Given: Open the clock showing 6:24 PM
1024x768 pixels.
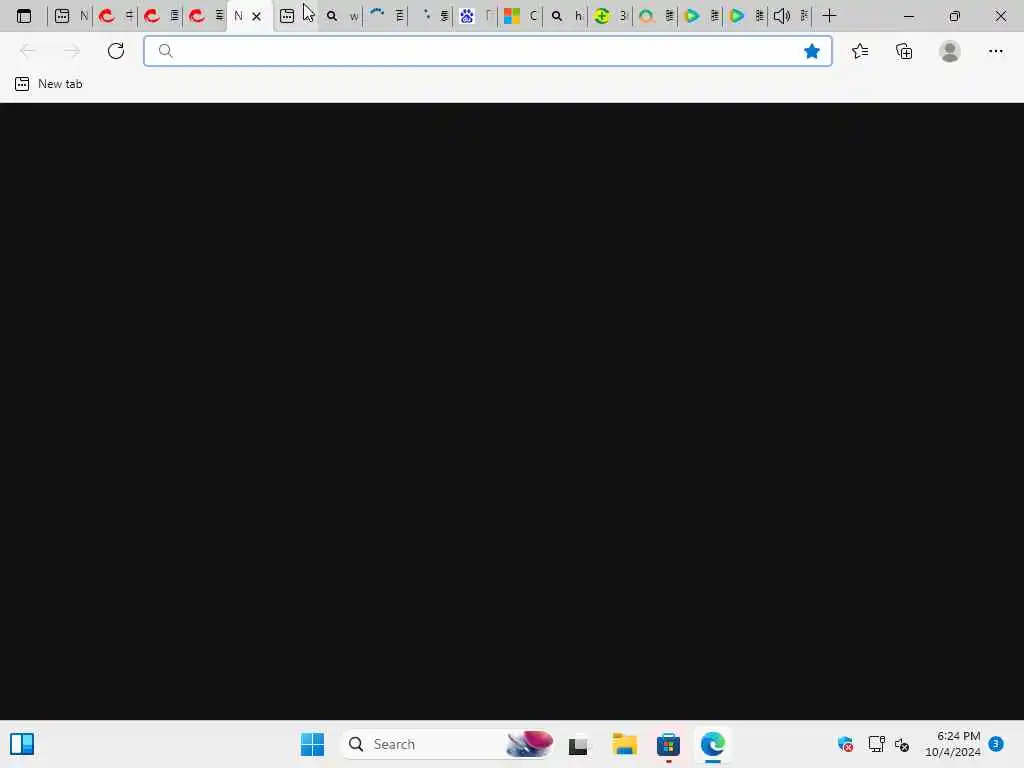Looking at the screenshot, I should pyautogui.click(x=953, y=744).
